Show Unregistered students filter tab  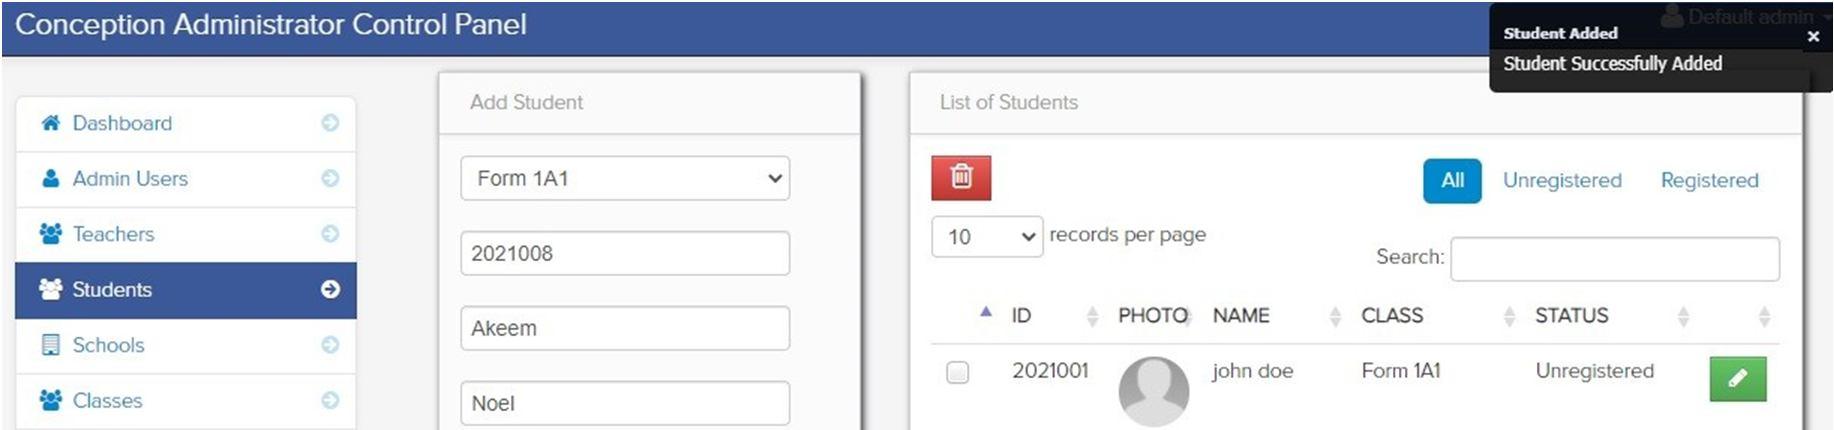1562,181
